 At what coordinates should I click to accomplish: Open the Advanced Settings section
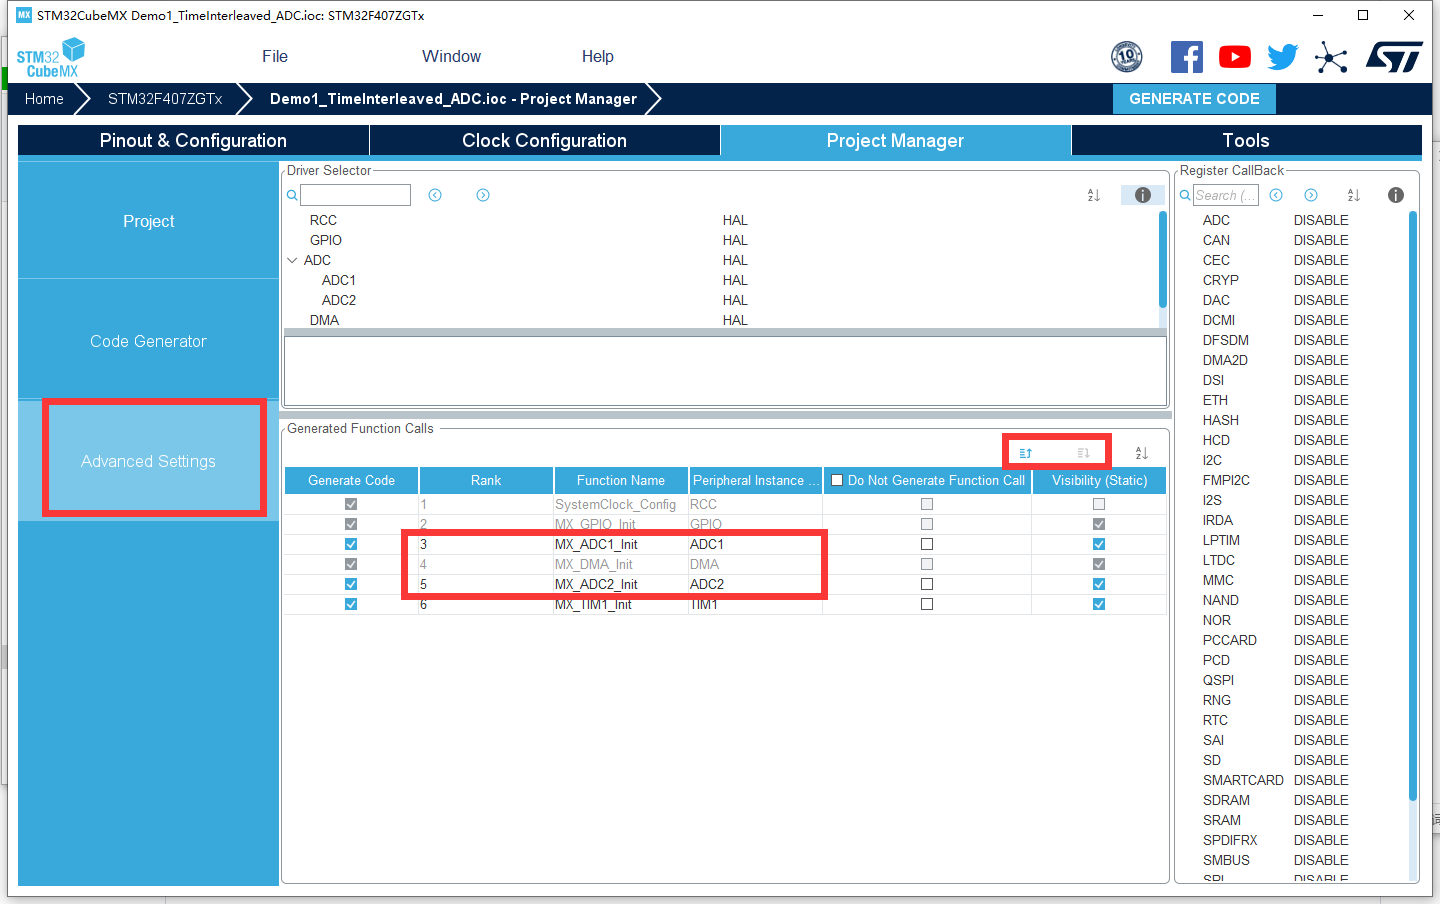(x=148, y=461)
